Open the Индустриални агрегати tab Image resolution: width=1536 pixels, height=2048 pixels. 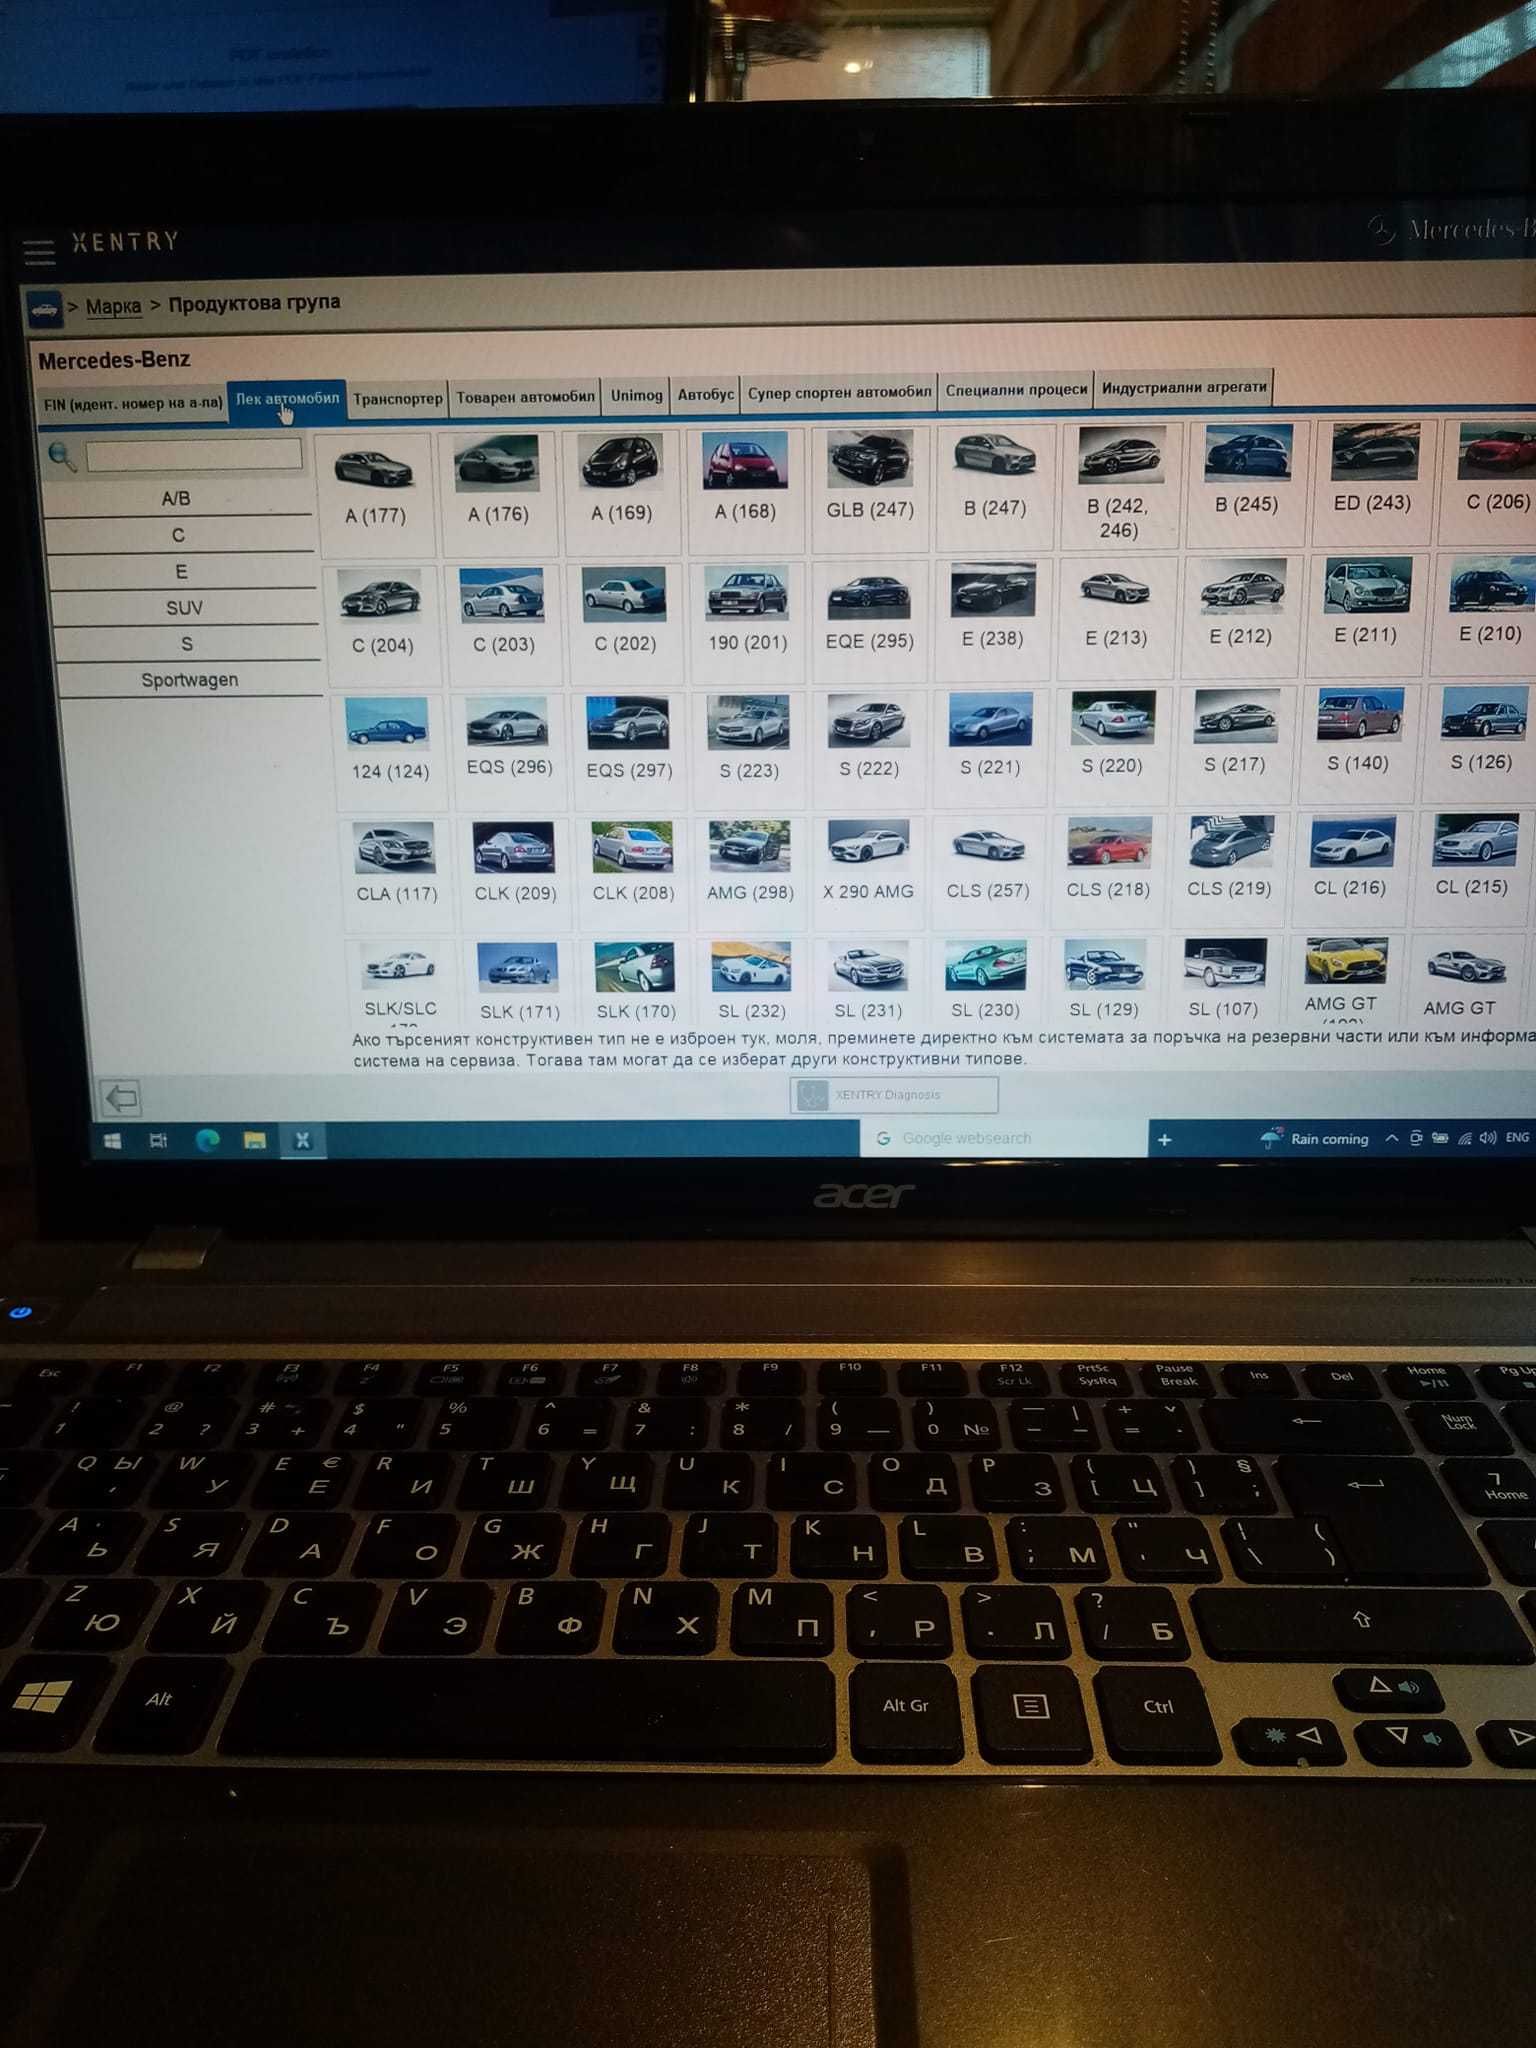(1184, 387)
